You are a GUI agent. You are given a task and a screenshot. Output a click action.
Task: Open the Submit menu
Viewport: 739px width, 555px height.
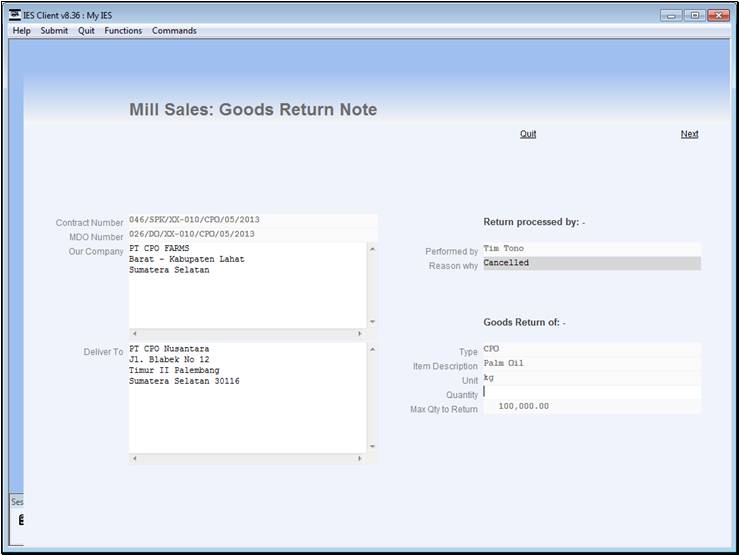(54, 31)
